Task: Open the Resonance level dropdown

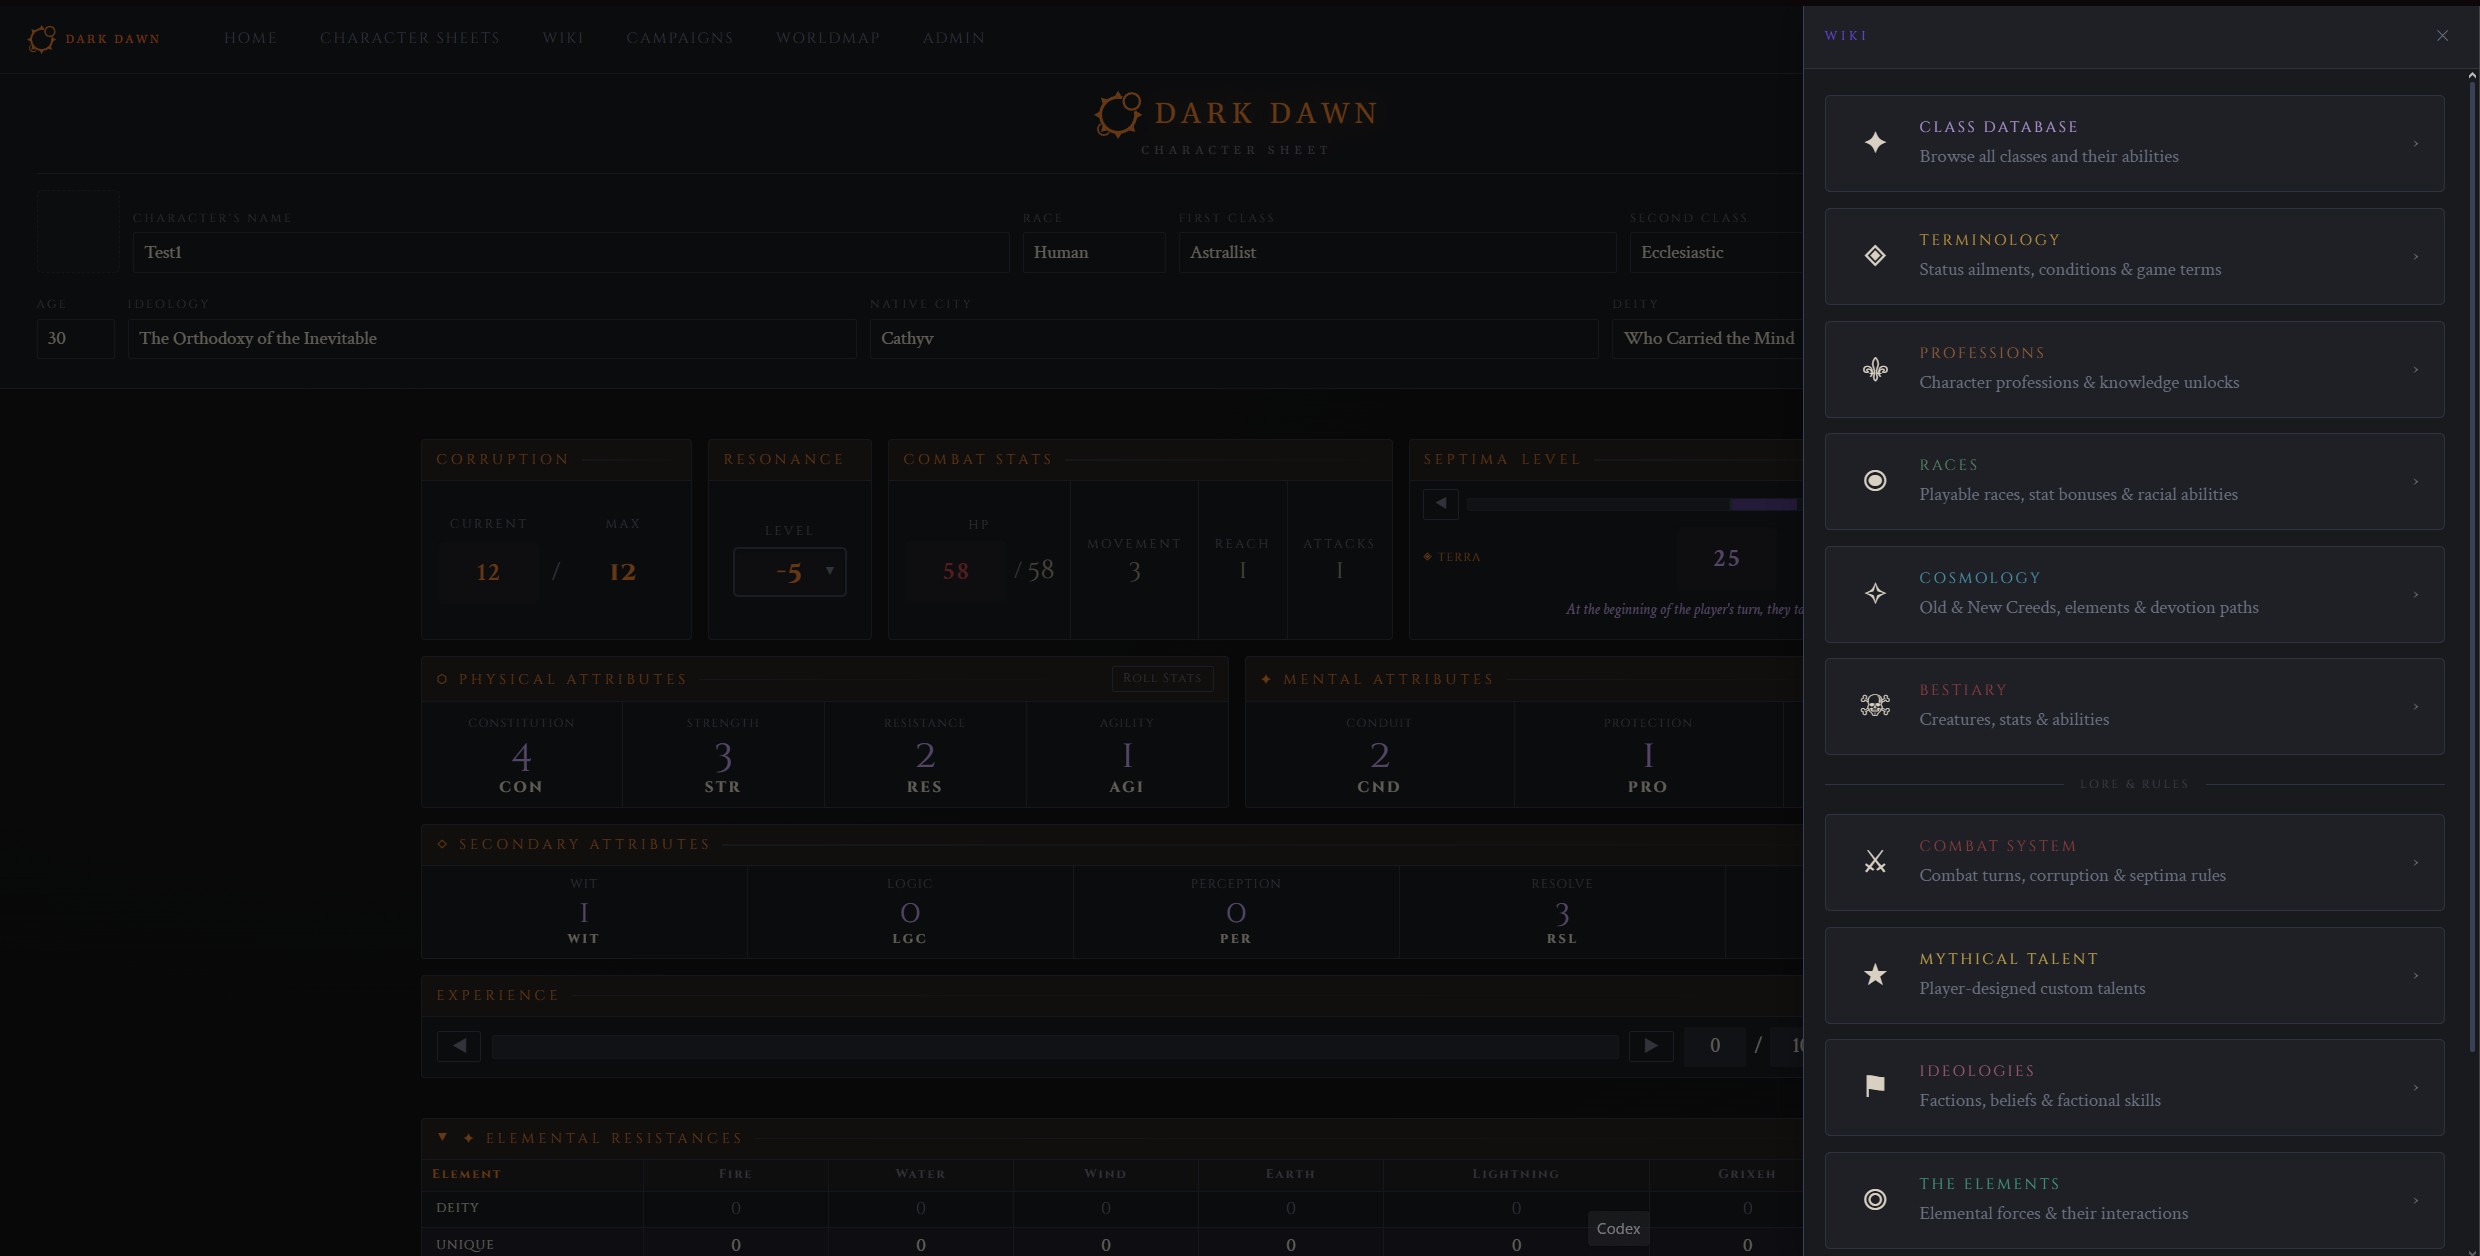Action: [x=789, y=572]
